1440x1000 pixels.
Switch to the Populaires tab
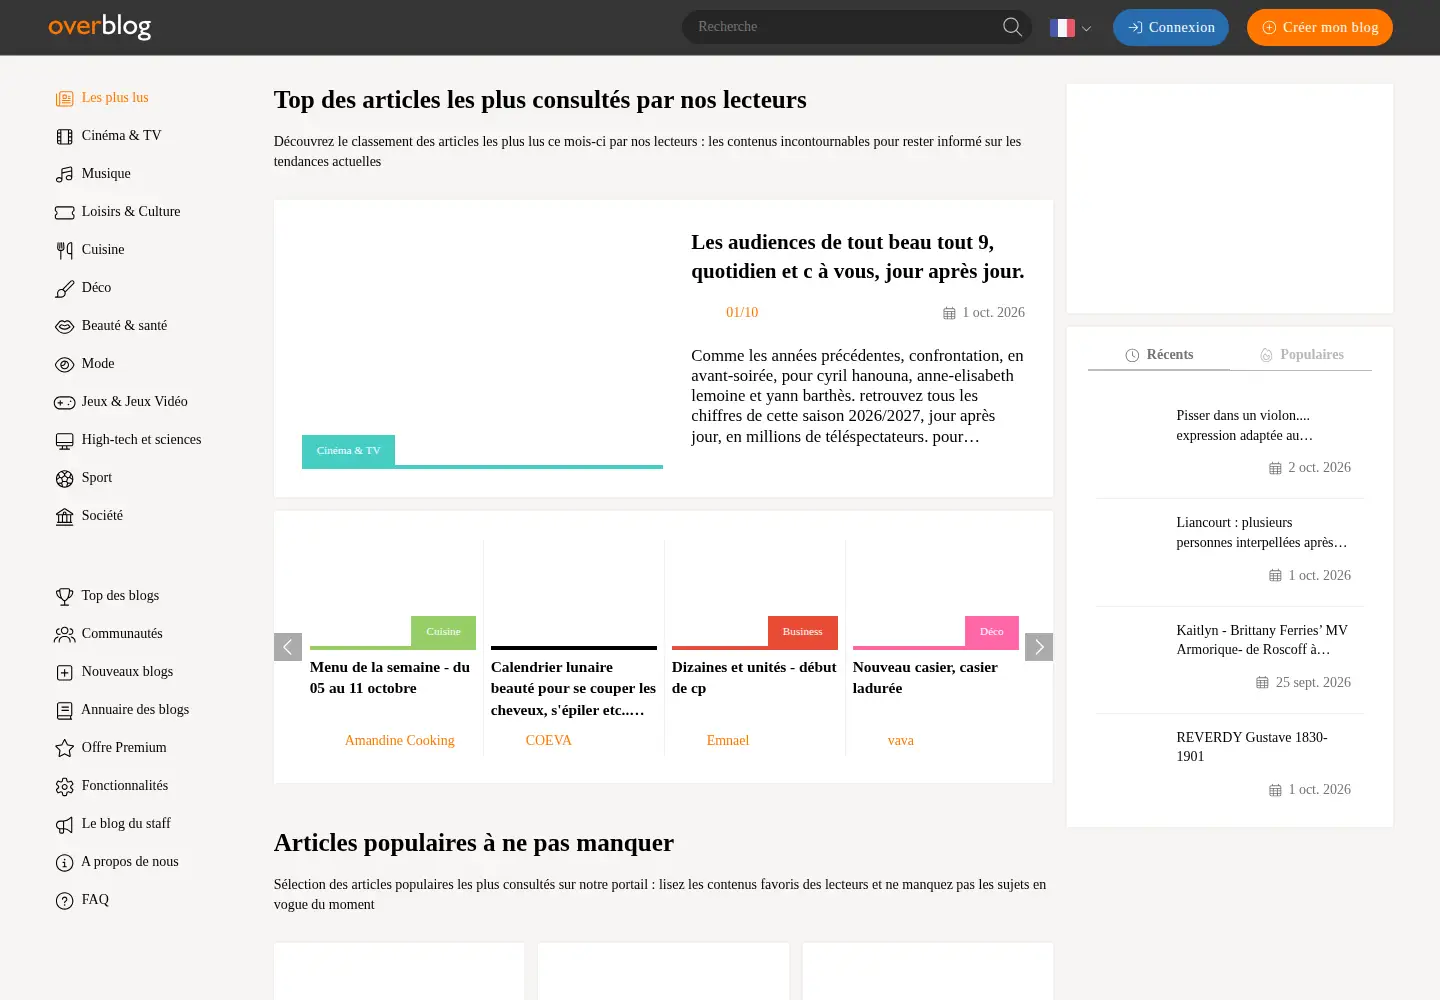tap(1301, 355)
